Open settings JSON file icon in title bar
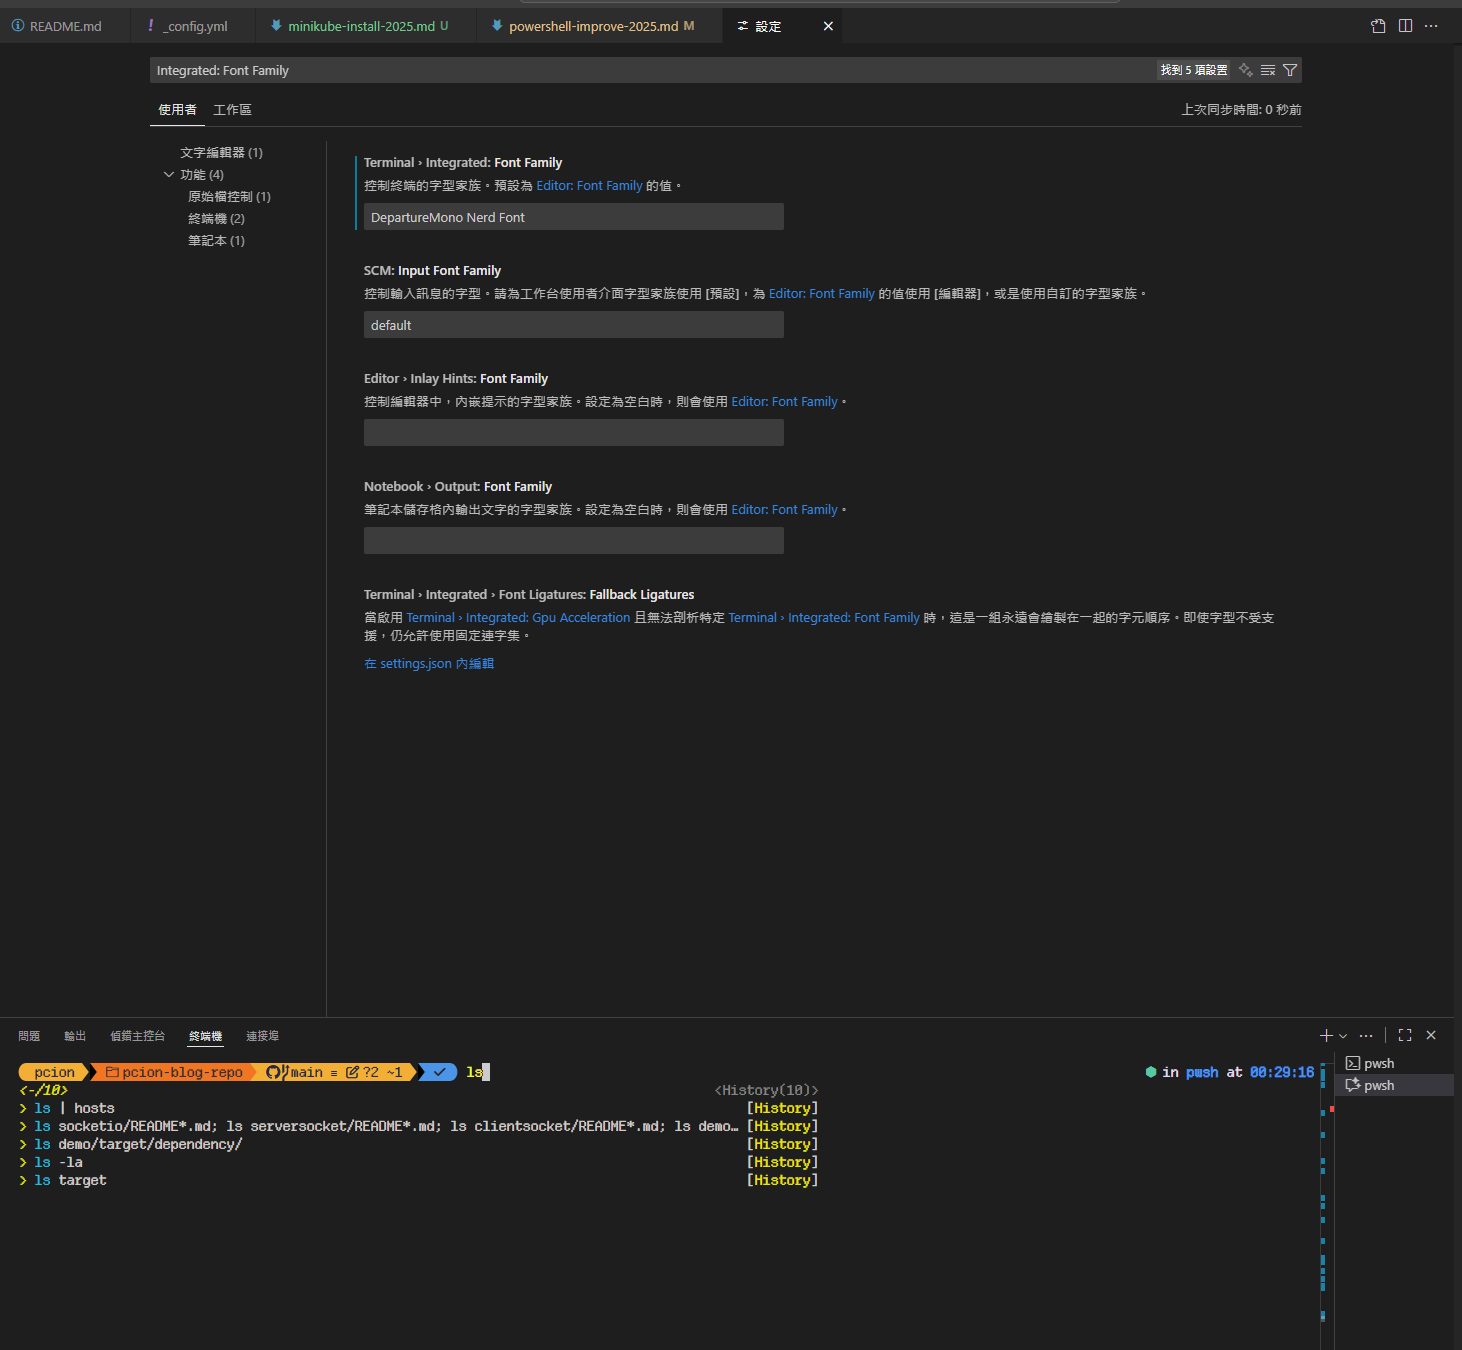This screenshot has height=1350, width=1462. (x=1378, y=26)
